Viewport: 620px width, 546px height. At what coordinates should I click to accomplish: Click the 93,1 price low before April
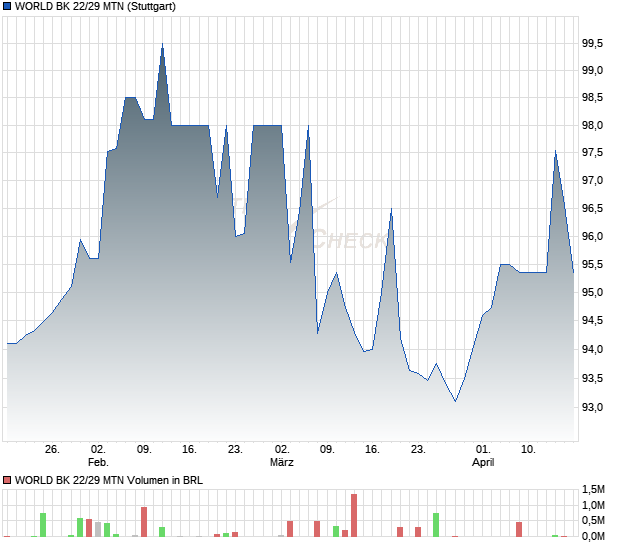tap(455, 401)
